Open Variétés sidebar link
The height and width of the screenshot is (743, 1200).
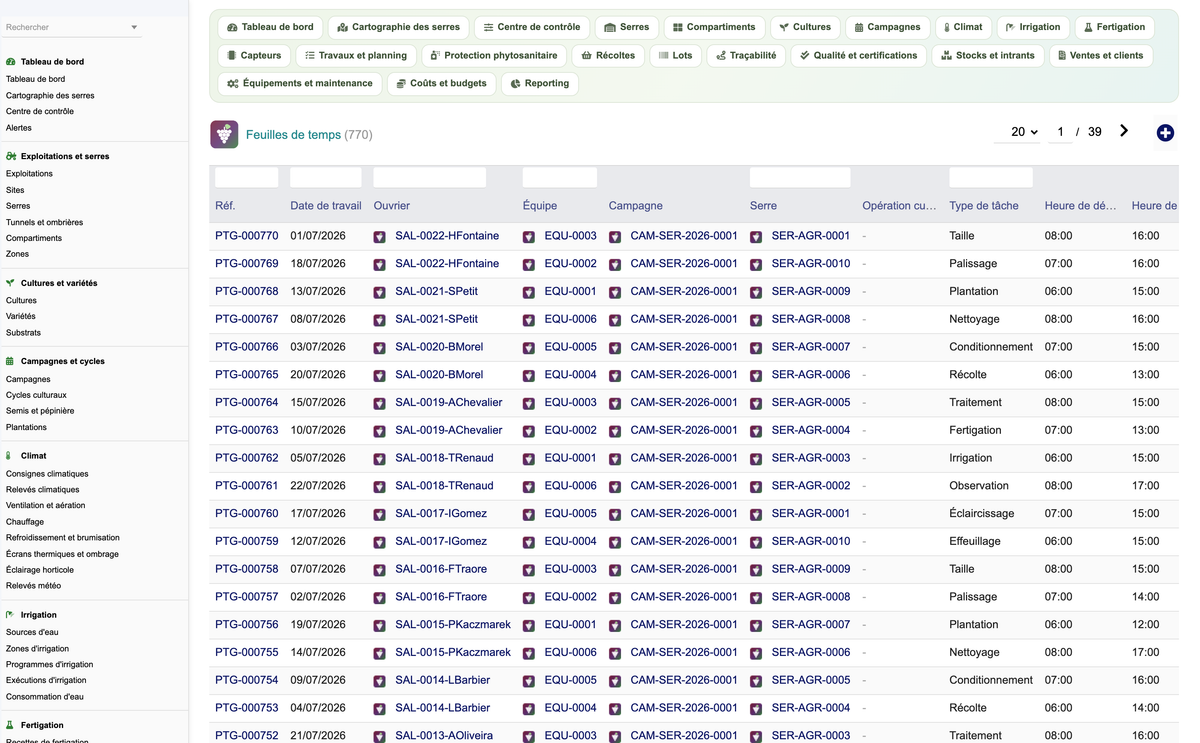(21, 316)
